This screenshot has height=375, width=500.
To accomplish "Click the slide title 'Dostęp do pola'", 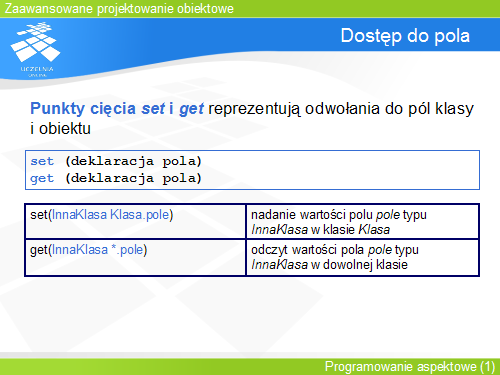I will click(405, 36).
